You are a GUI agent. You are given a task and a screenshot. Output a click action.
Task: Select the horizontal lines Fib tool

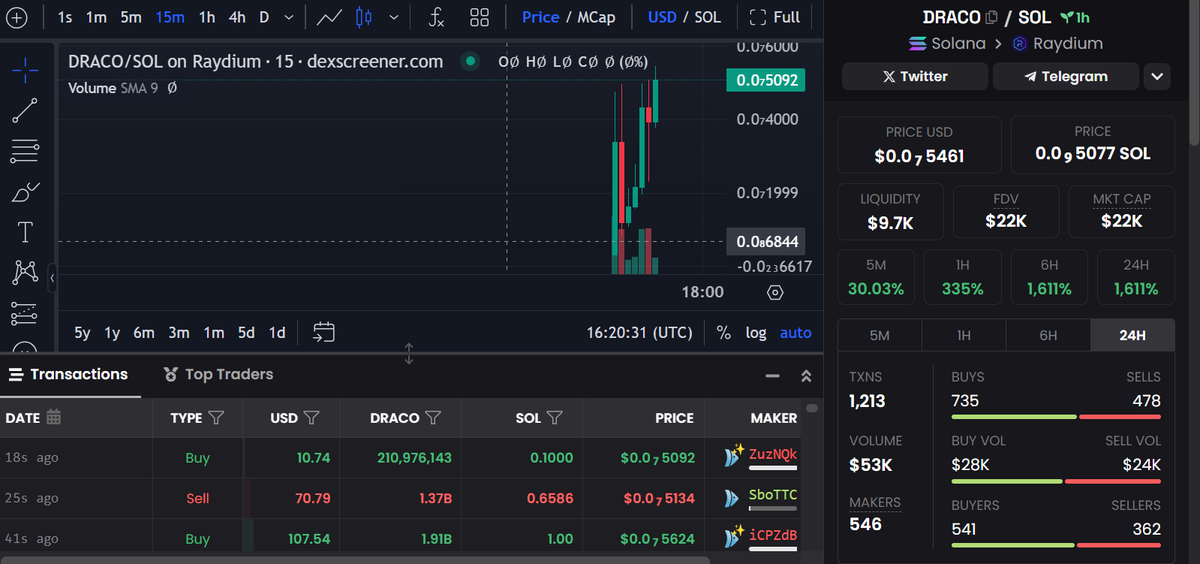pos(25,151)
